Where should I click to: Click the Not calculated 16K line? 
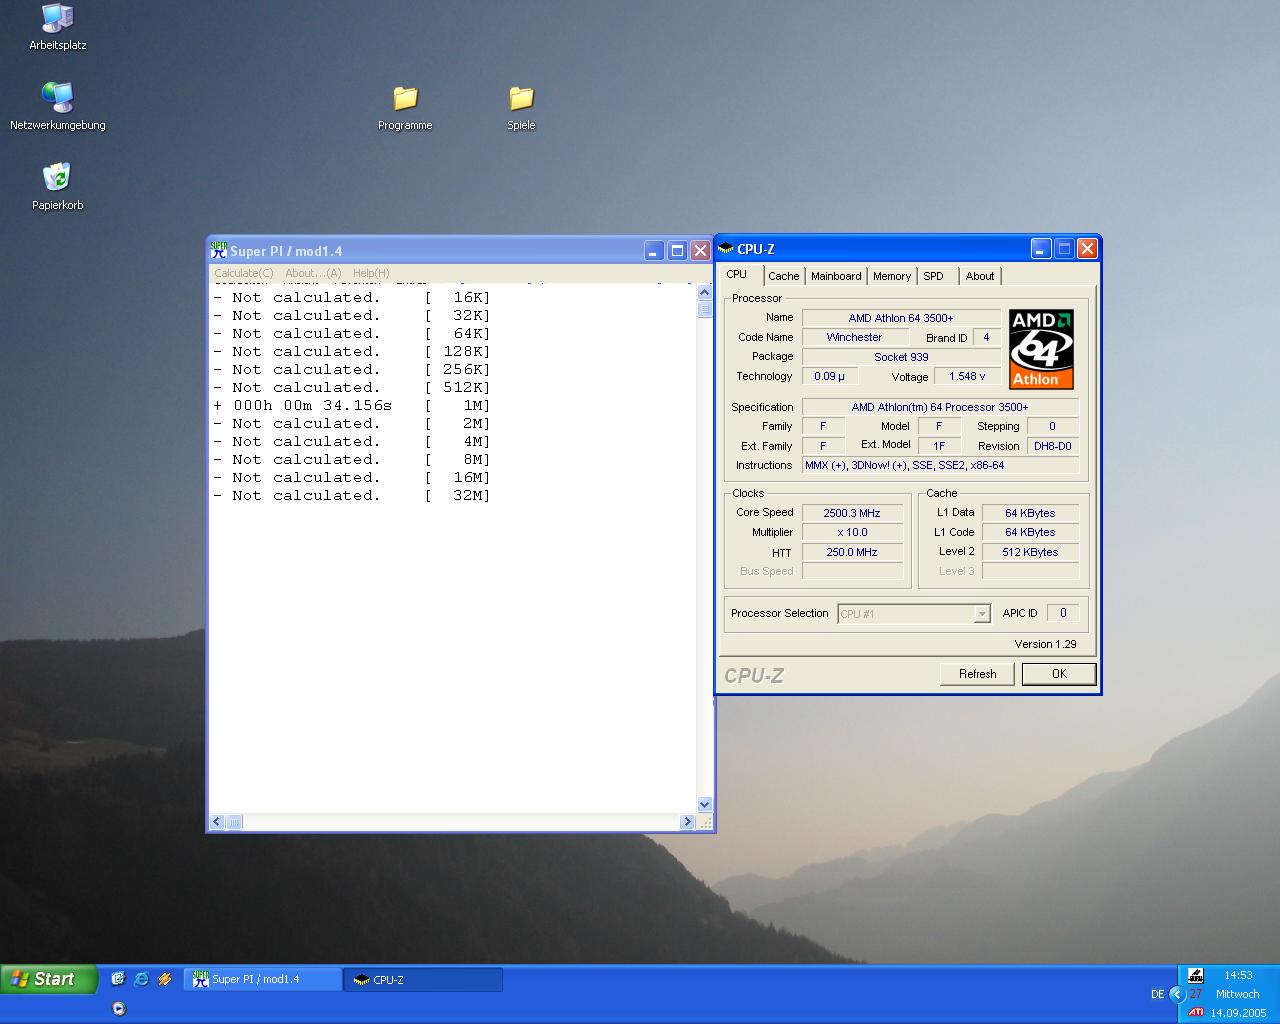[x=352, y=297]
